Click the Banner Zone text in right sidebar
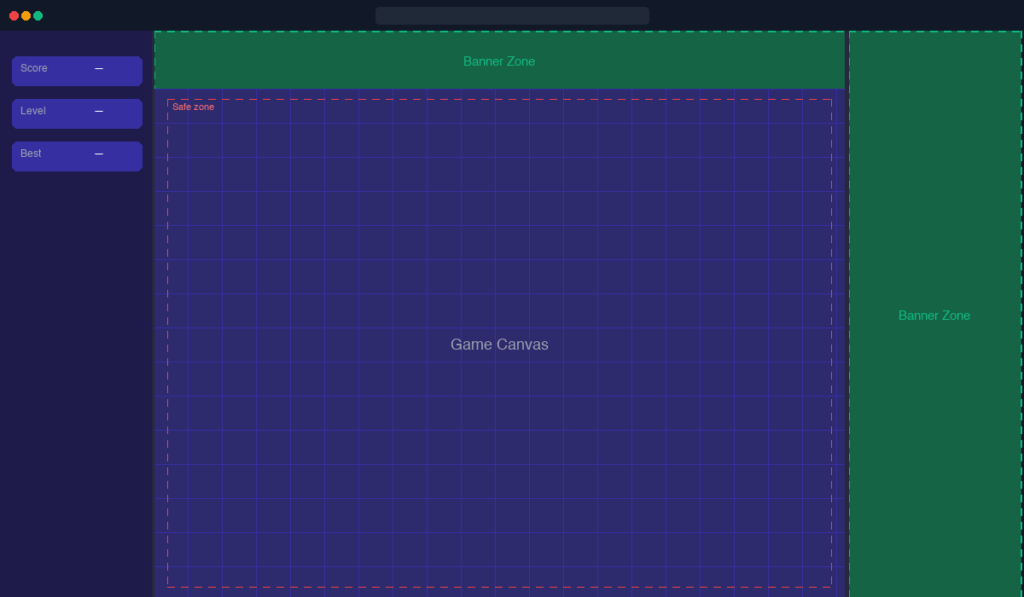This screenshot has width=1024, height=597. pyautogui.click(x=934, y=315)
